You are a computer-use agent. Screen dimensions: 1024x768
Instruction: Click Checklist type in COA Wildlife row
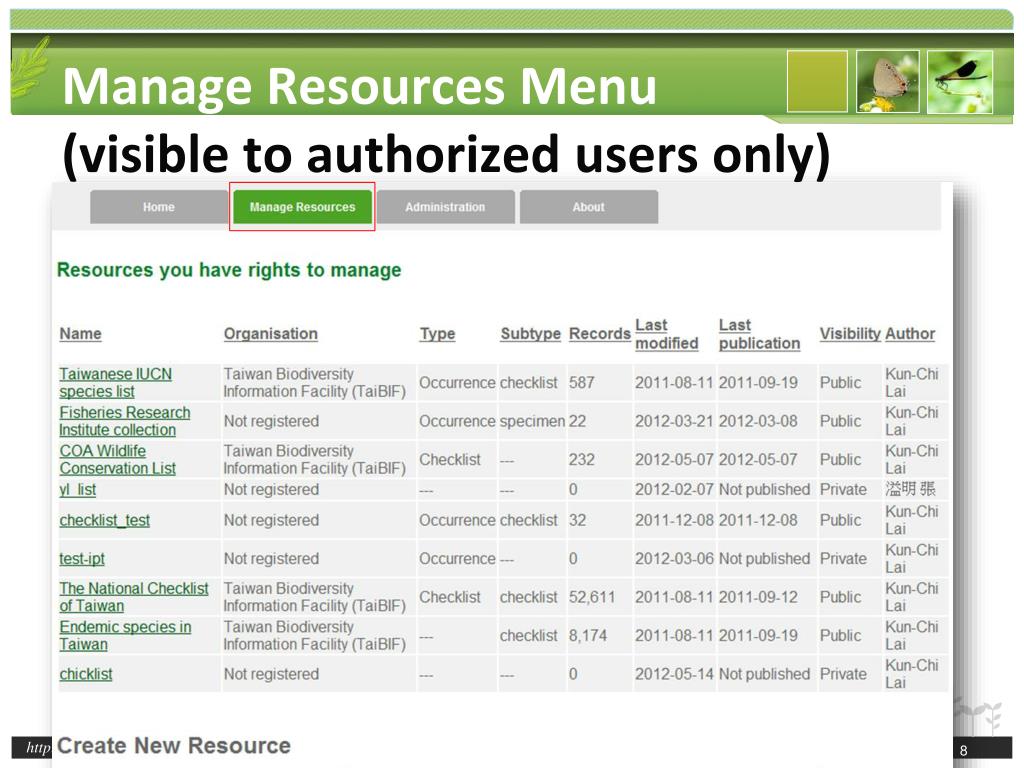pos(450,460)
